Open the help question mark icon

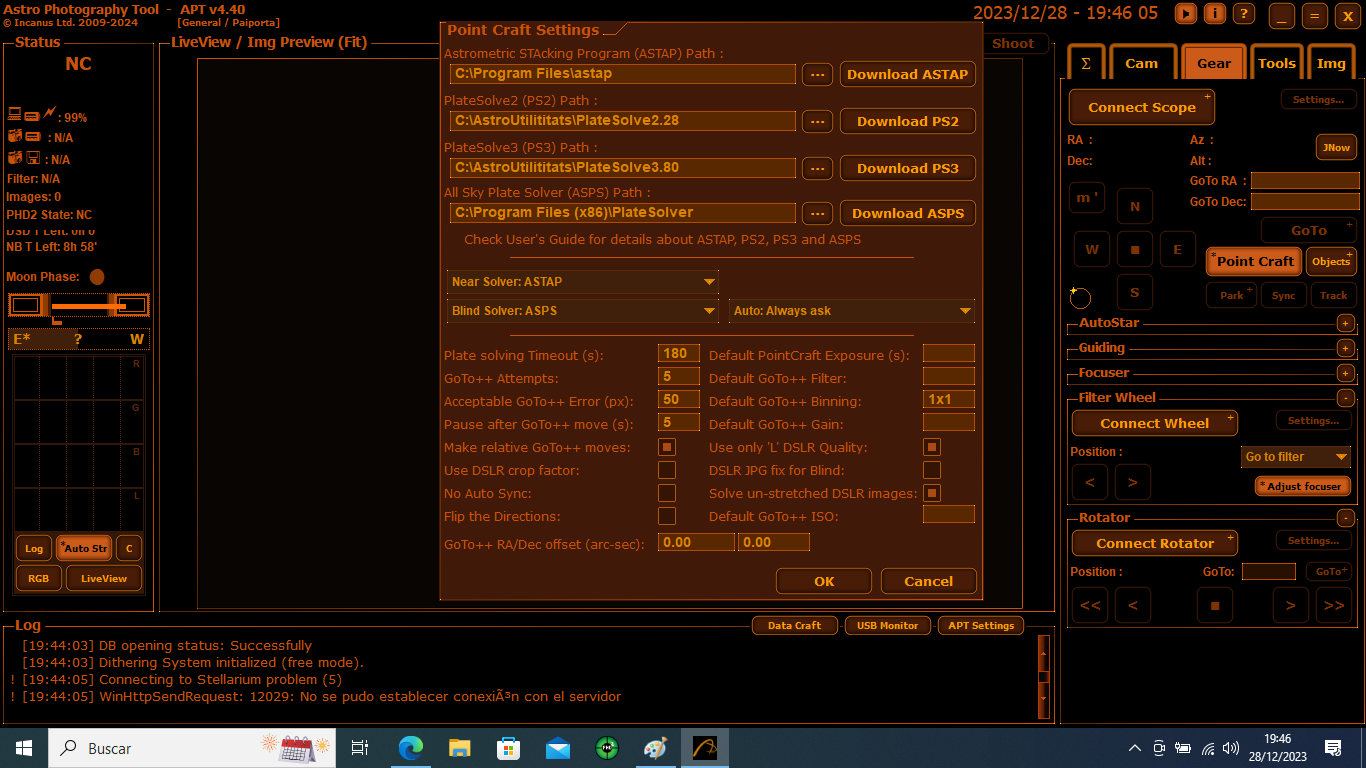click(1244, 13)
